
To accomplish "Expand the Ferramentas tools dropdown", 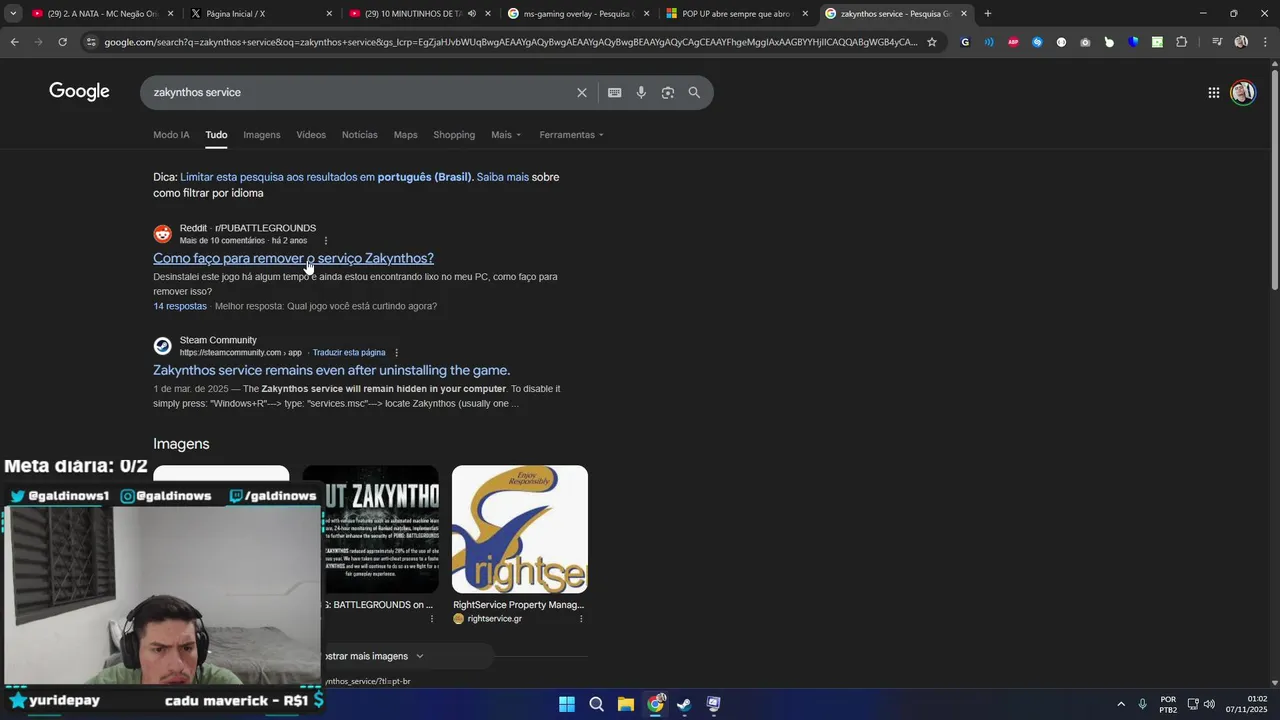I will click(x=571, y=135).
